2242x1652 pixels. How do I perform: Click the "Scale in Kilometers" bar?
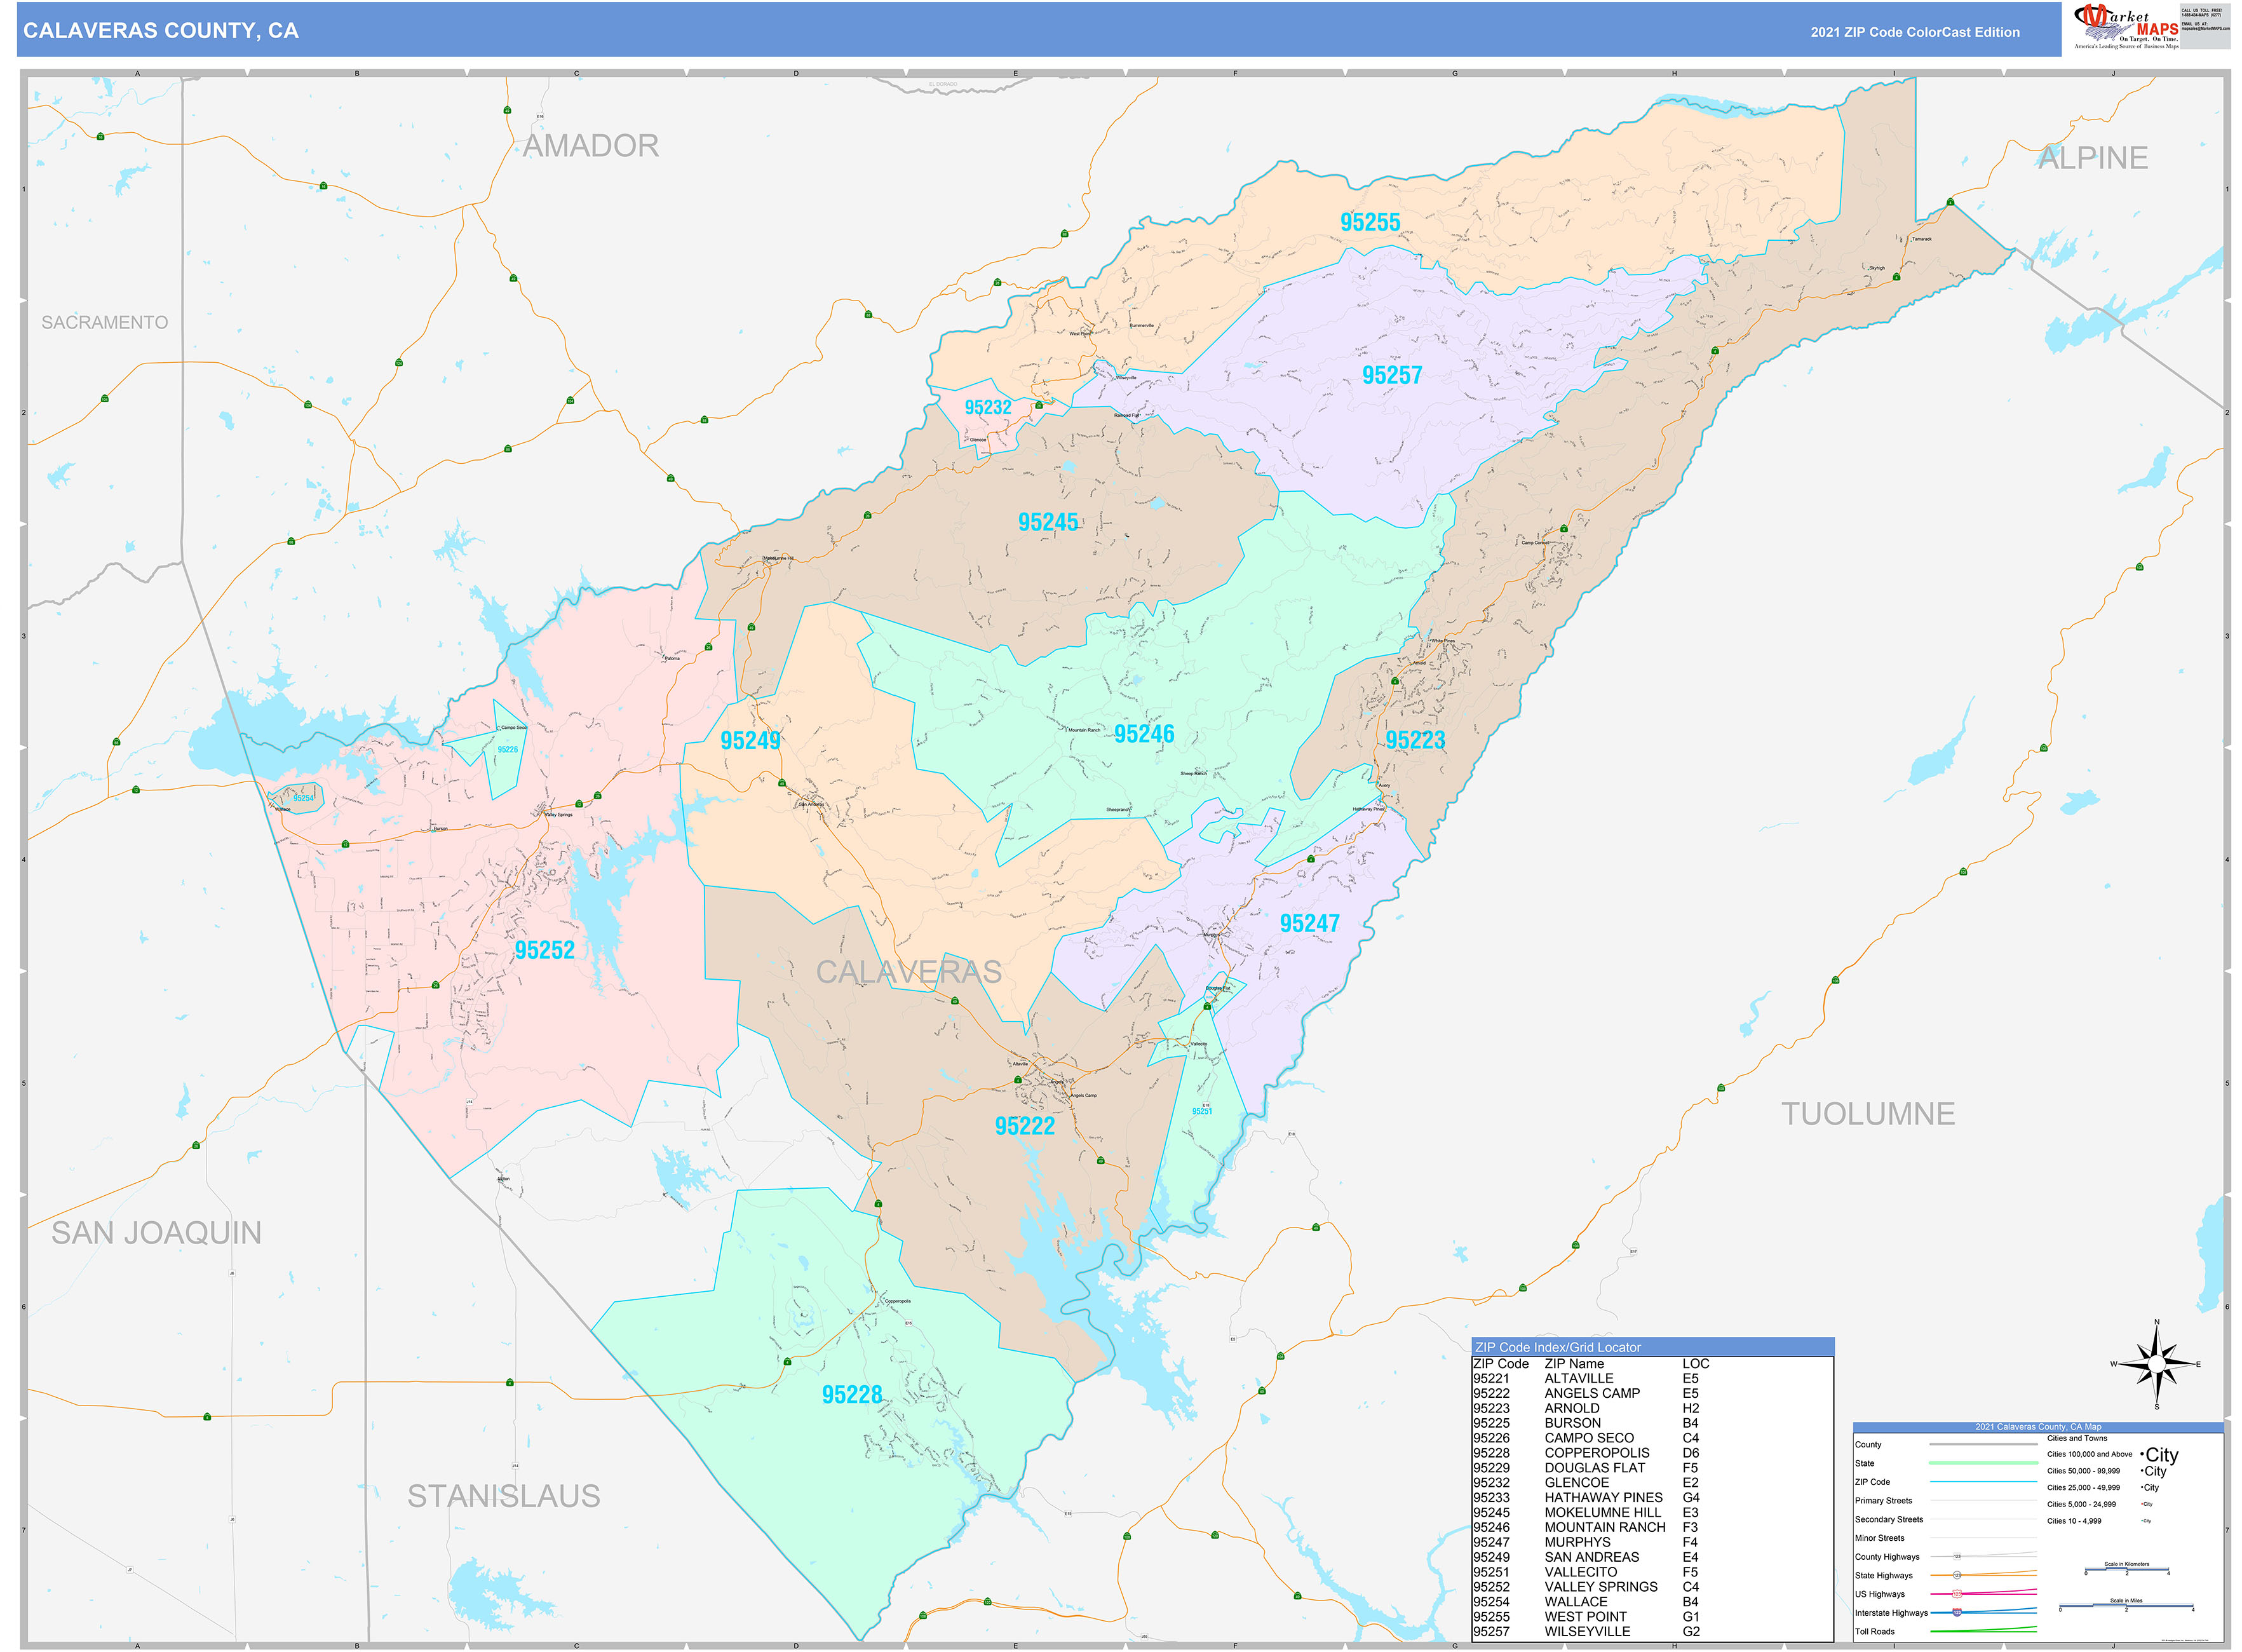[2126, 1569]
